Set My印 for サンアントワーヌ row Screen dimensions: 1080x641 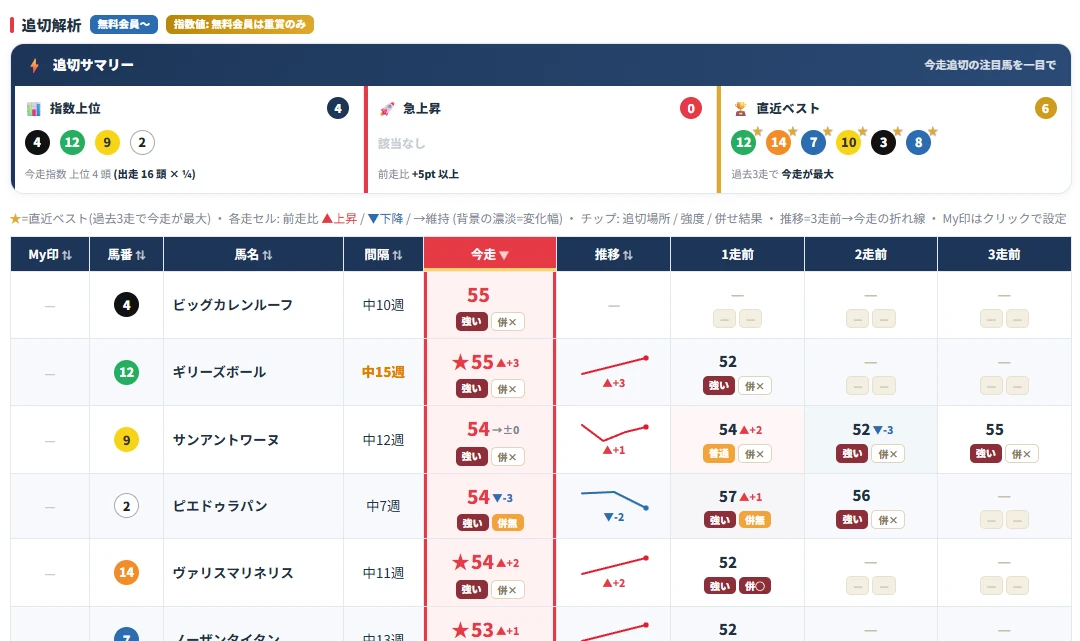click(50, 440)
